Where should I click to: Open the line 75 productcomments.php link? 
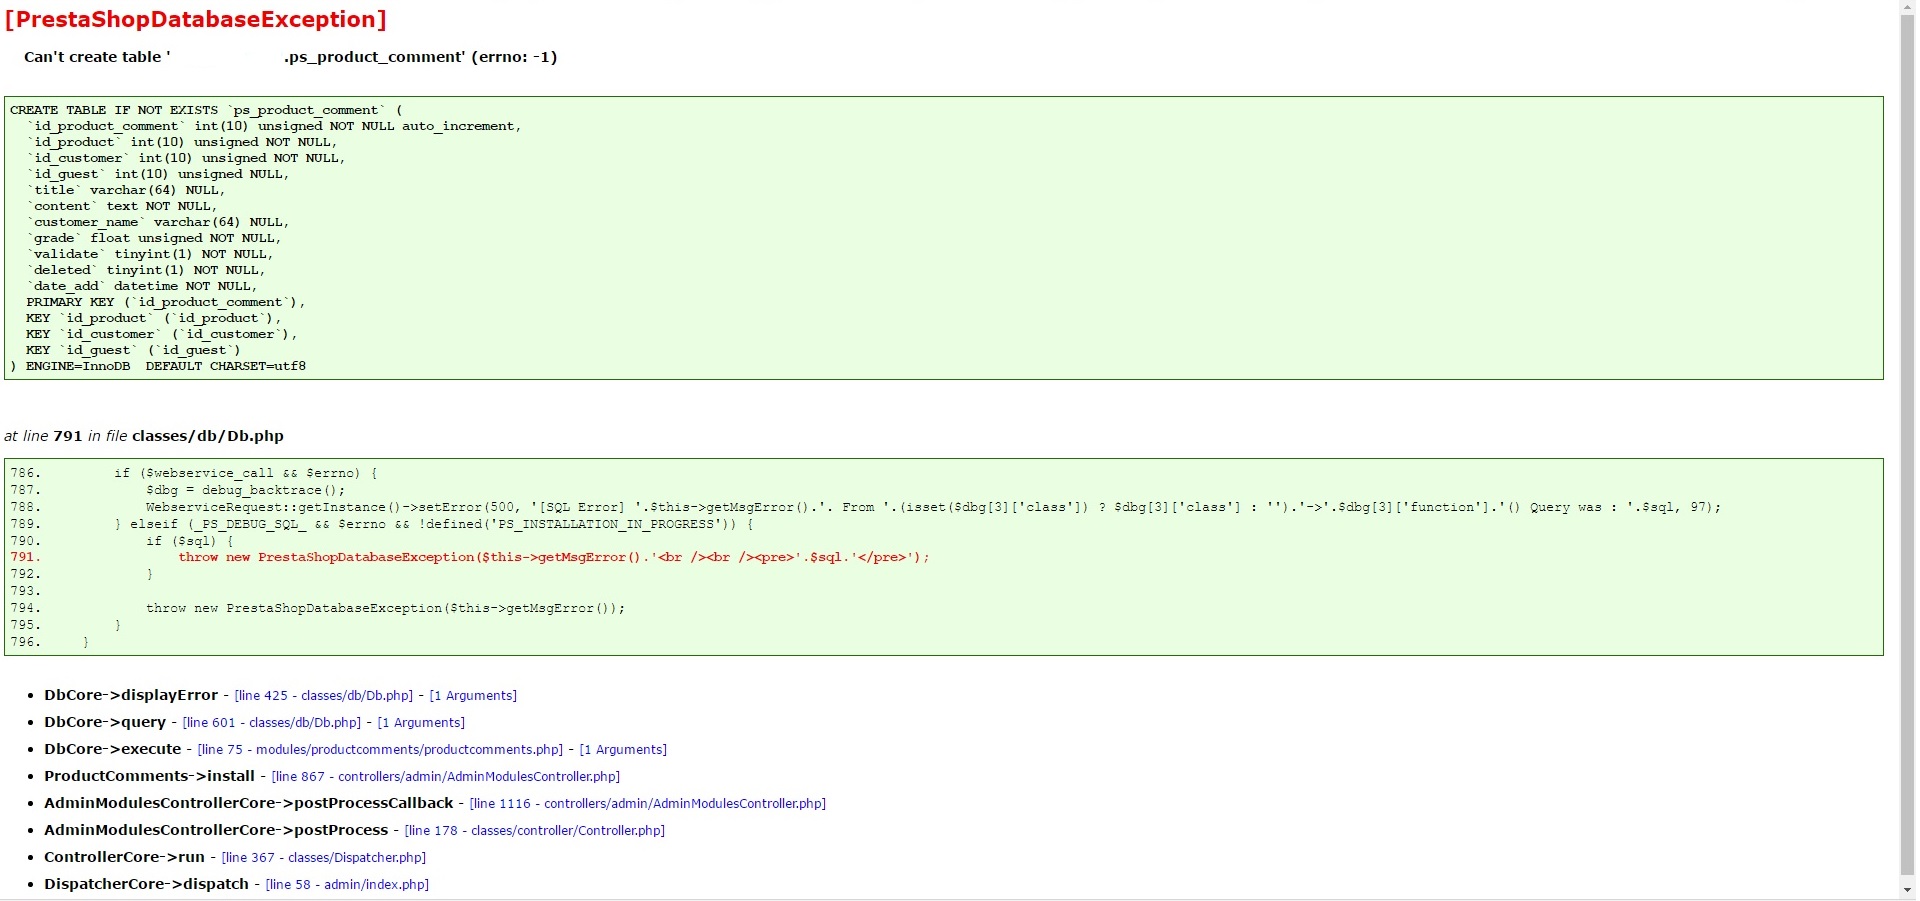tap(381, 750)
